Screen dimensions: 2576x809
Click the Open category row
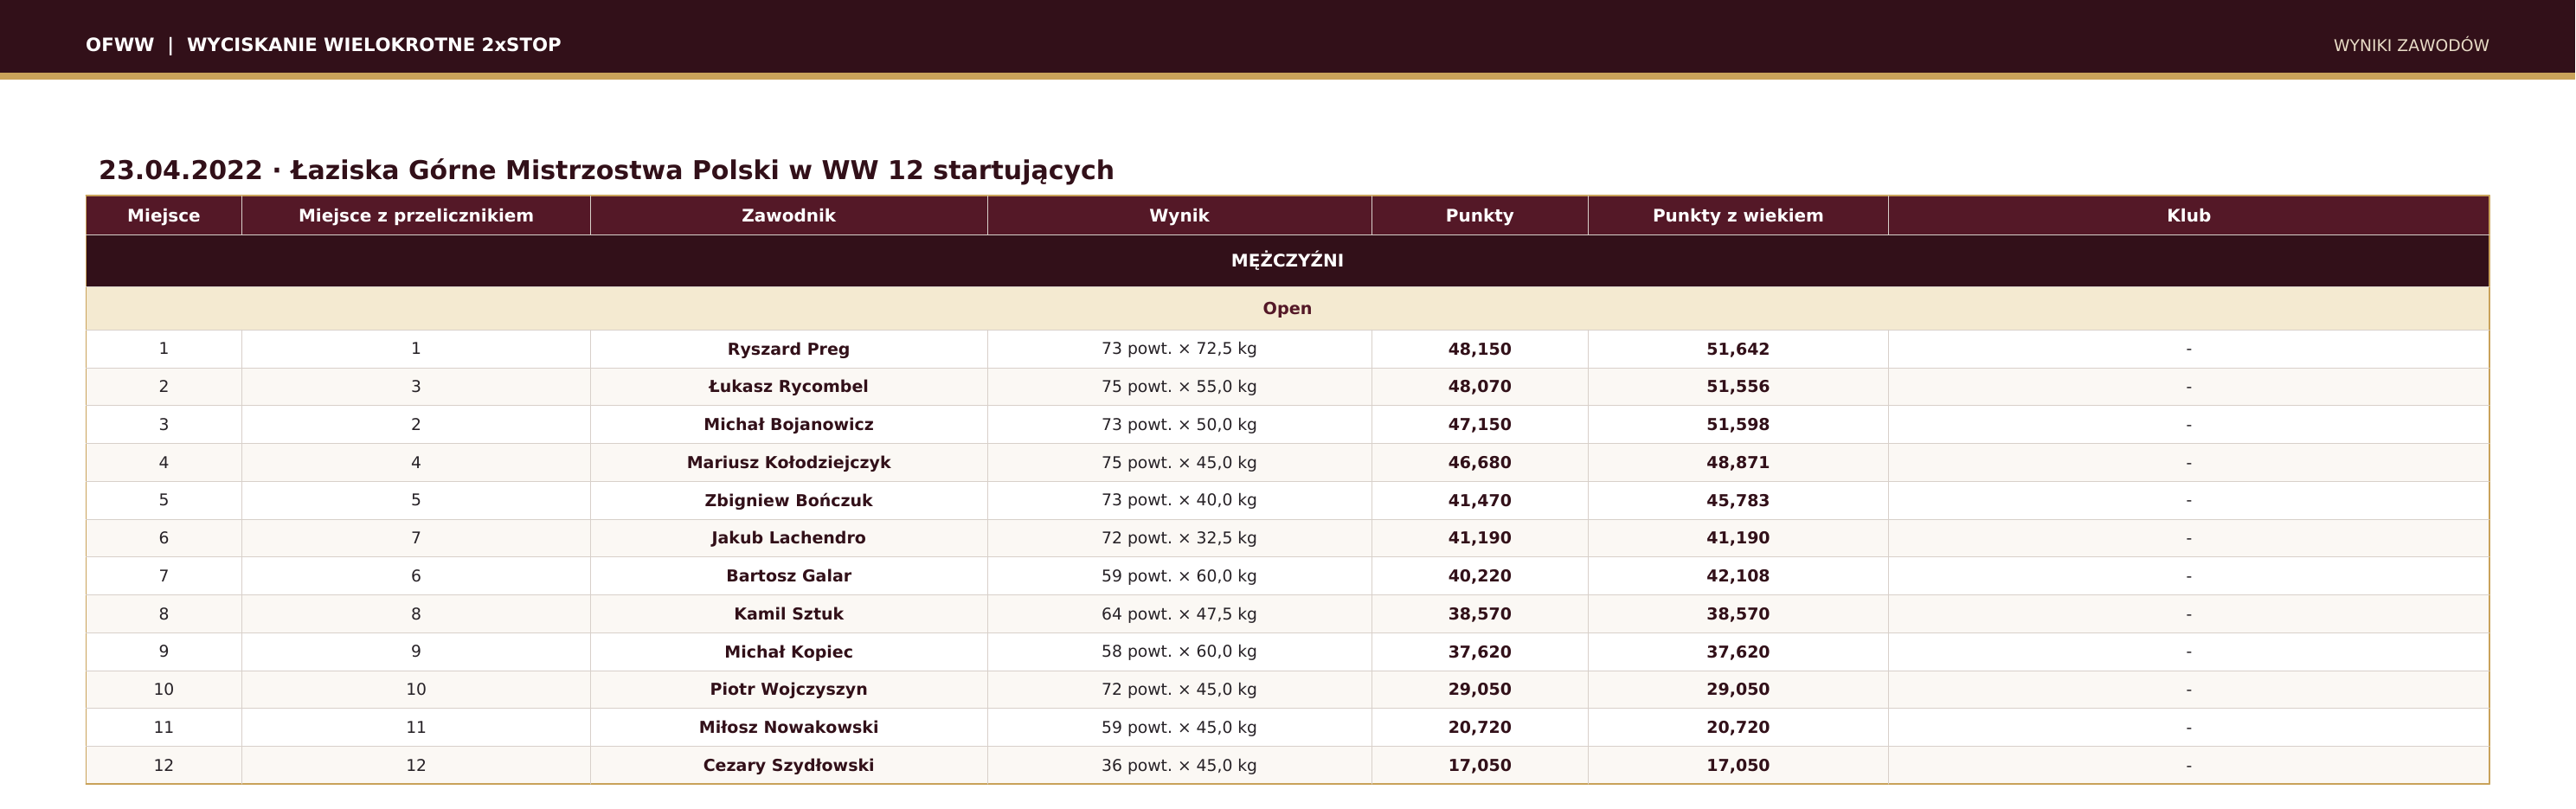tap(1287, 309)
